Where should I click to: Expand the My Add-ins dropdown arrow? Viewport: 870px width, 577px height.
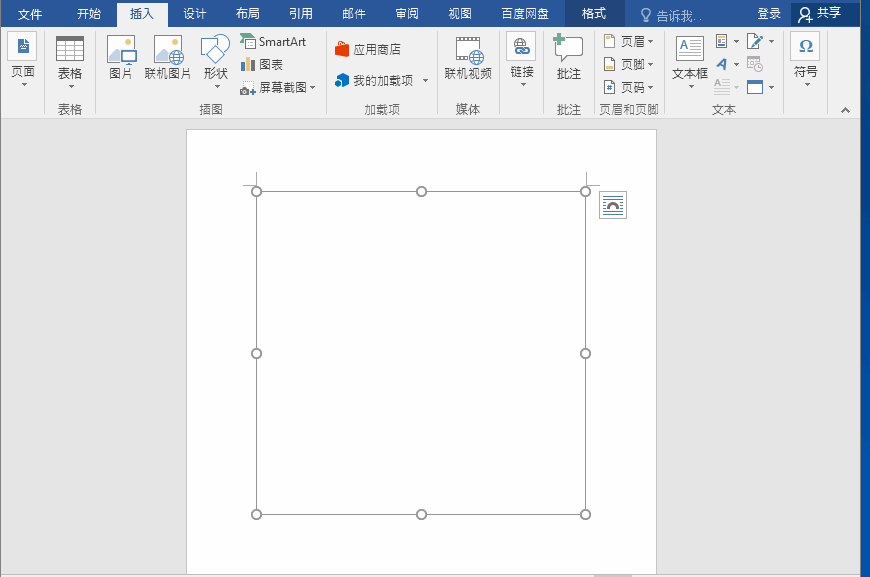pyautogui.click(x=425, y=81)
